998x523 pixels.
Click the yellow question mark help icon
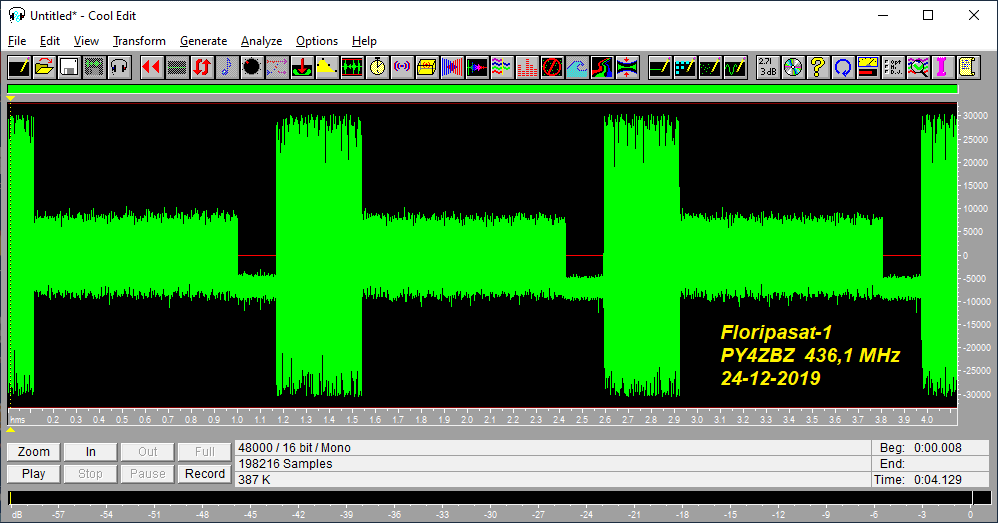(x=817, y=67)
